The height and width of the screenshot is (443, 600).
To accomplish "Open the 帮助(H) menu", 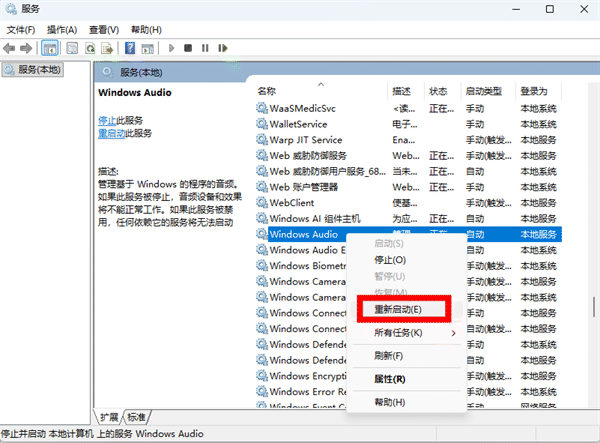I will (x=146, y=30).
